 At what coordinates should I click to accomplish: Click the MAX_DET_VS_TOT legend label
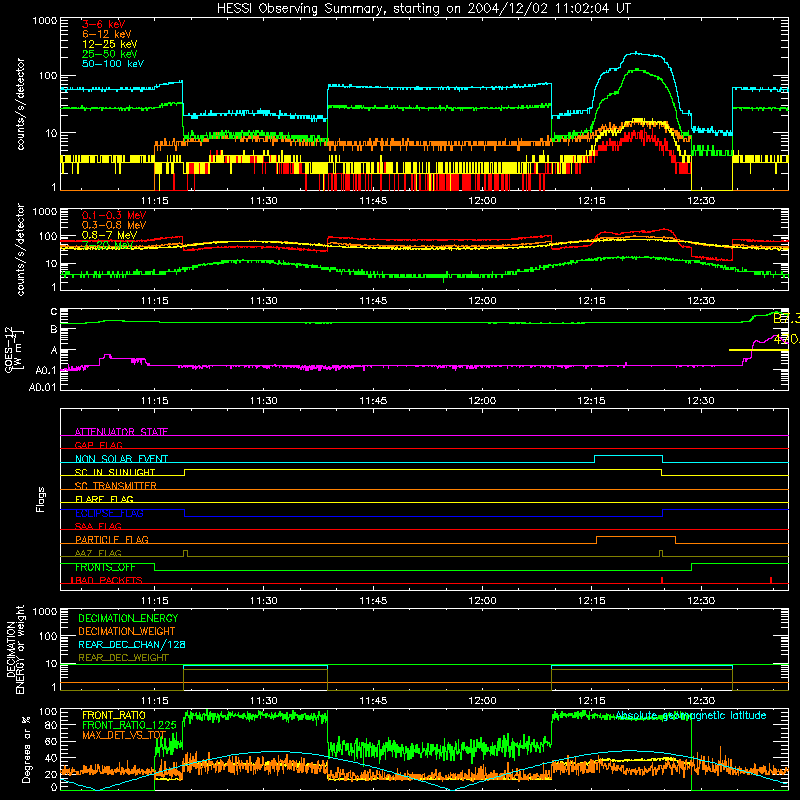[x=124, y=735]
